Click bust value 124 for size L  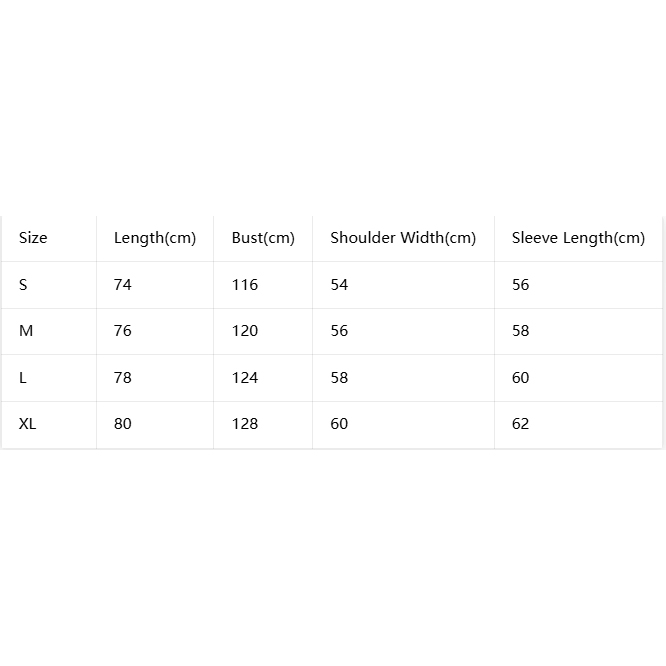tap(245, 378)
